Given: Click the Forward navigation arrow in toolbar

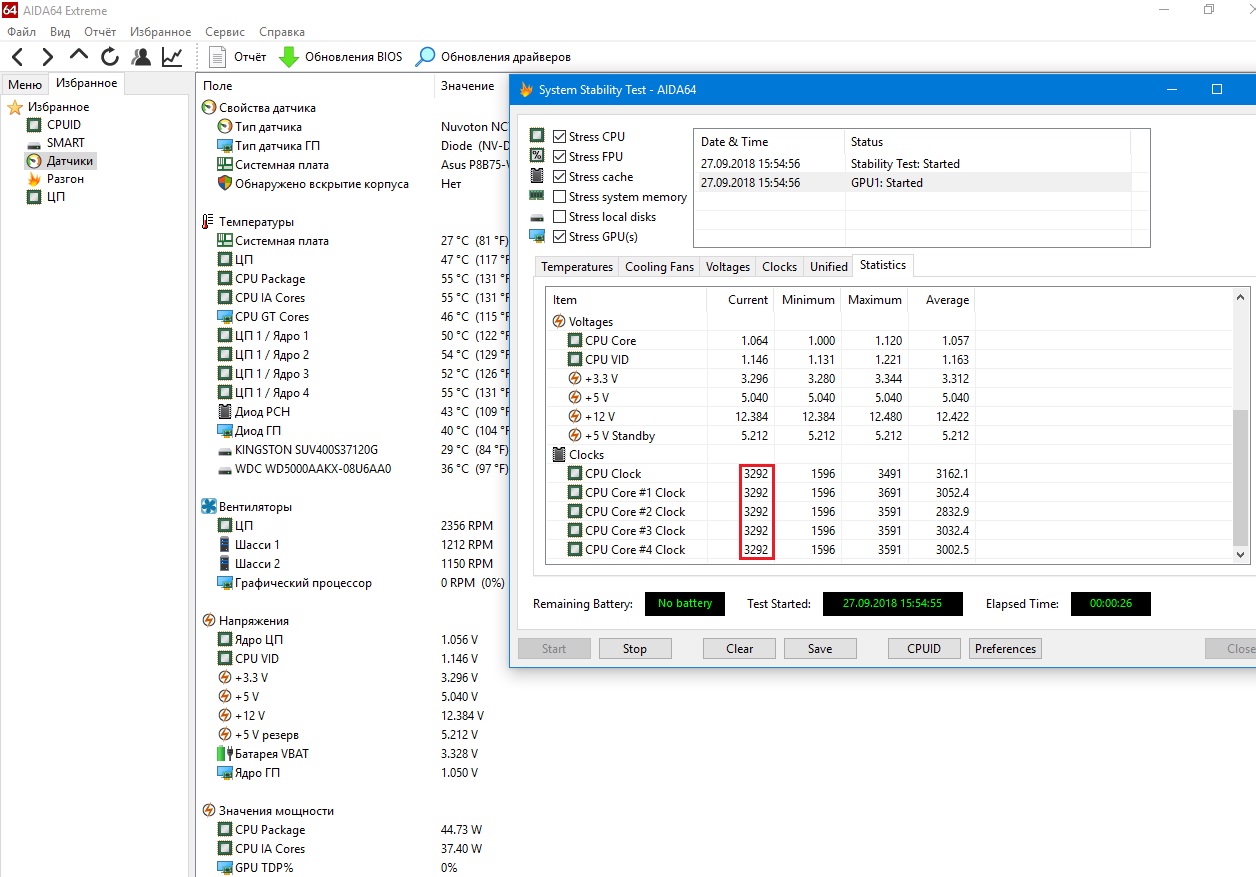Looking at the screenshot, I should coord(48,57).
